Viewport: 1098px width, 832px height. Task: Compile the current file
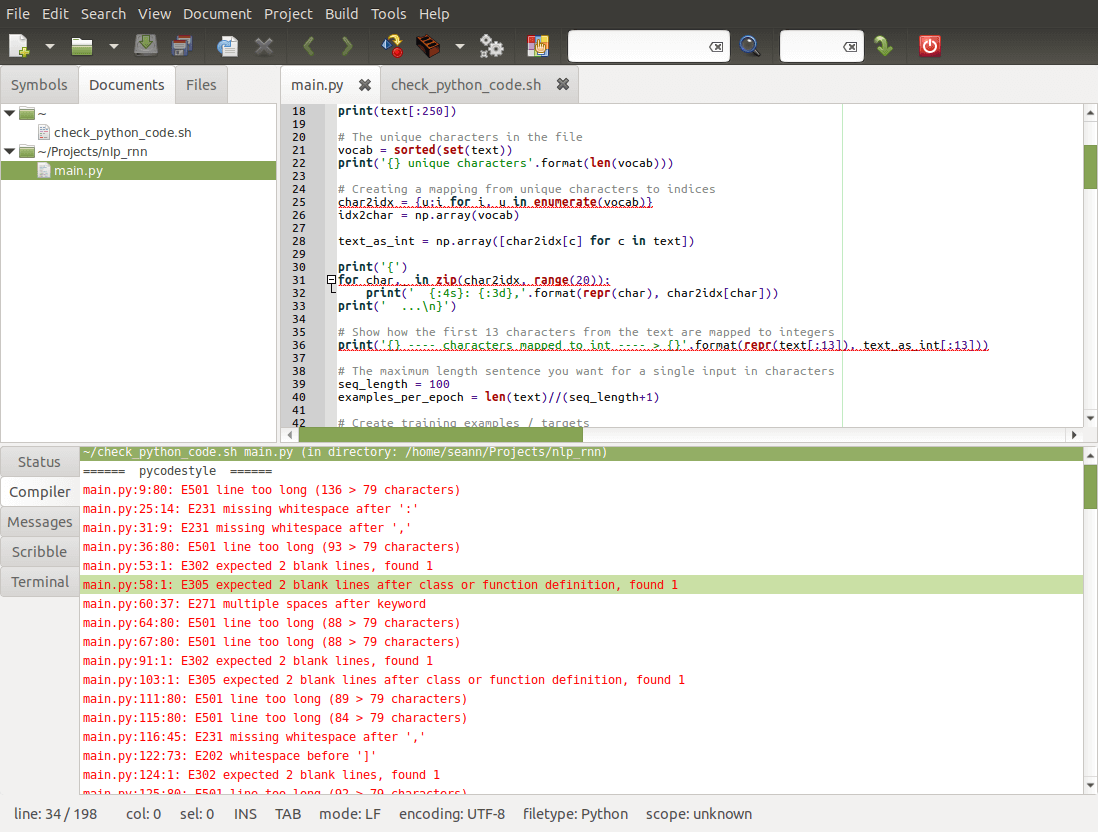point(391,45)
